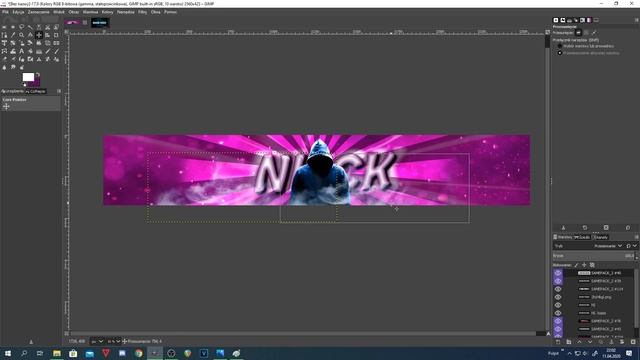Select the Color Picker tool
Image resolution: width=640 pixels, height=360 pixels.
(13, 35)
